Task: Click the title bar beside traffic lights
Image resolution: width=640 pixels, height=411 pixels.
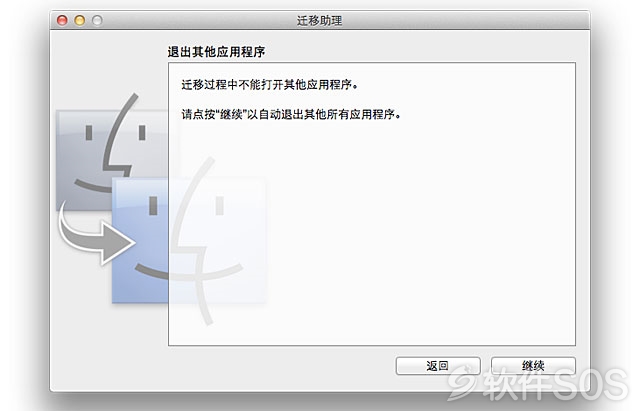Action: [196, 20]
